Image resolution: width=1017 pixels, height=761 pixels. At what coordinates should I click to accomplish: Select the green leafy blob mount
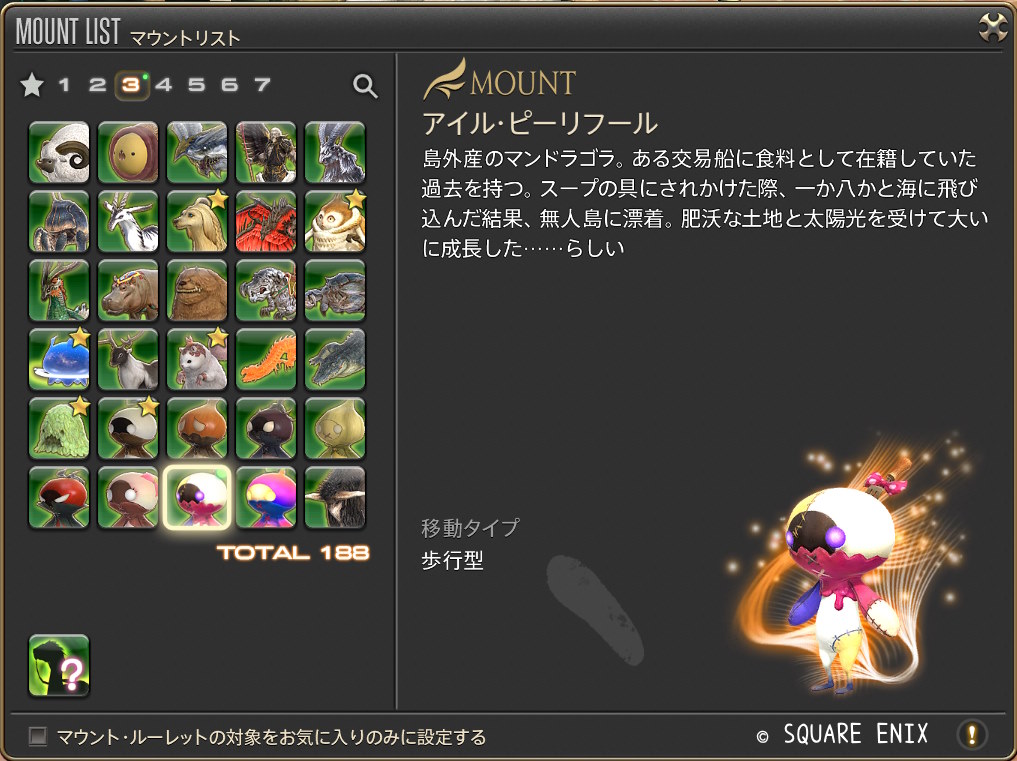pos(59,428)
